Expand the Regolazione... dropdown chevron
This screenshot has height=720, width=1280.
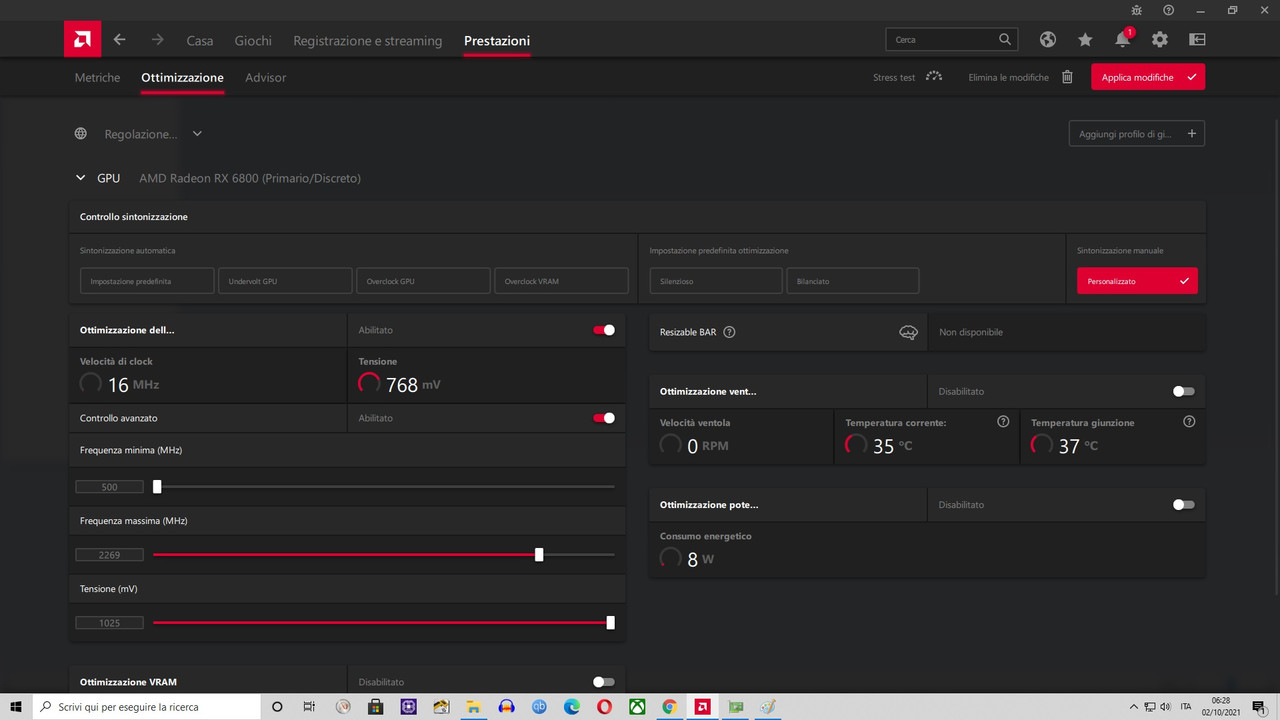coord(197,134)
